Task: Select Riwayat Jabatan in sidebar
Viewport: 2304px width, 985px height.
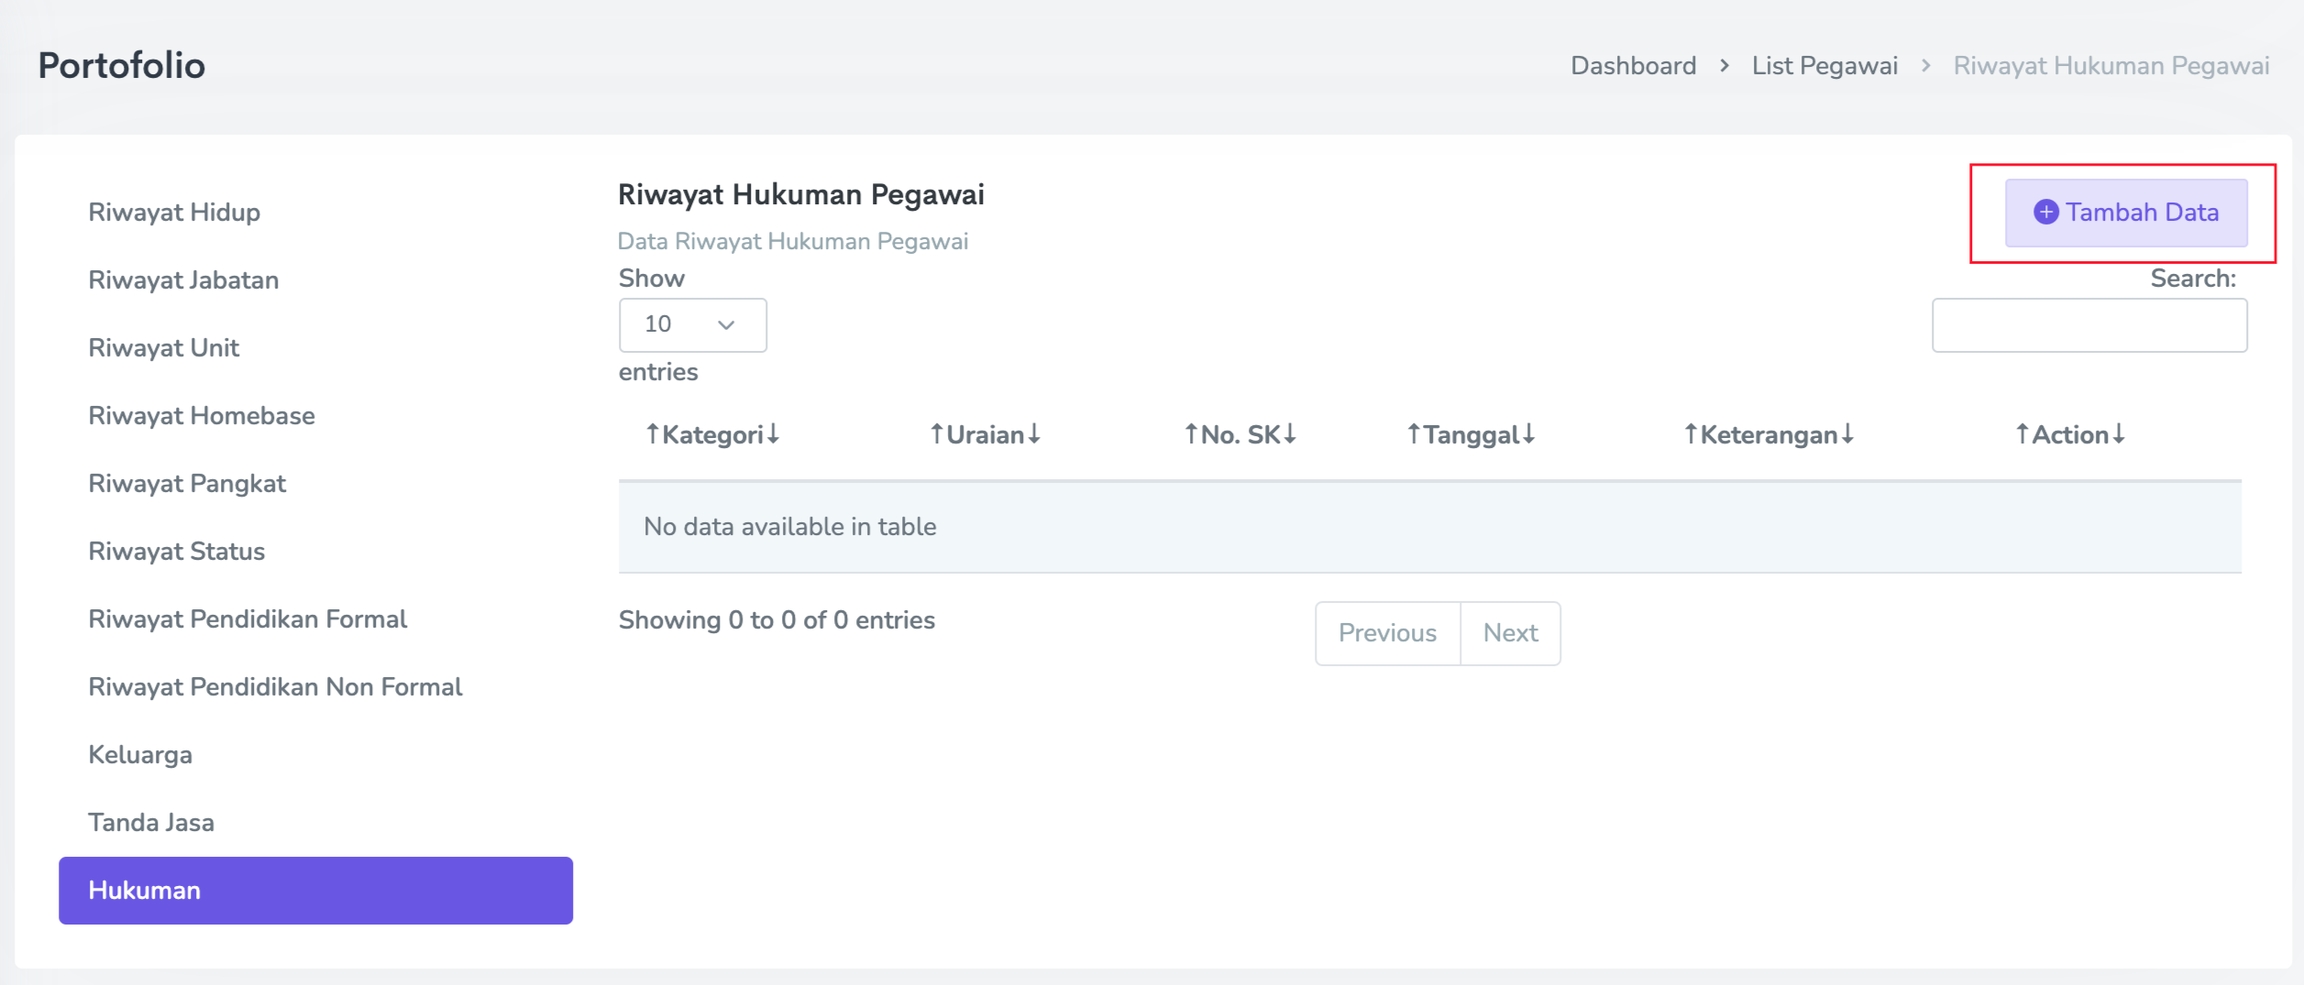Action: 183,280
